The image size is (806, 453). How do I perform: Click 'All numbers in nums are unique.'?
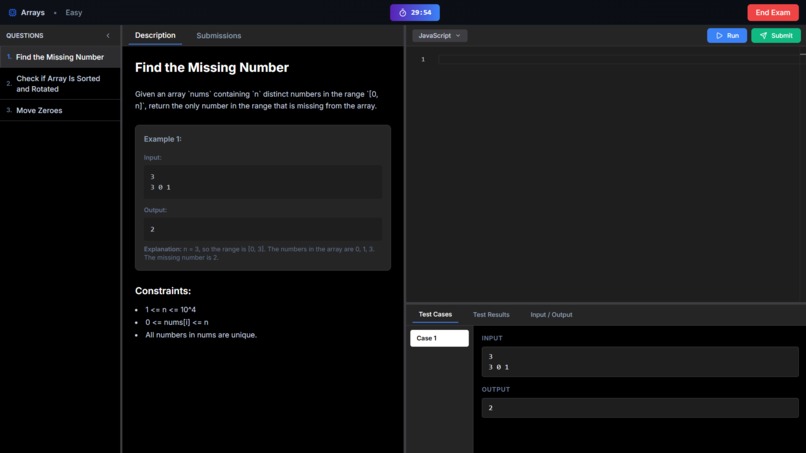(200, 335)
